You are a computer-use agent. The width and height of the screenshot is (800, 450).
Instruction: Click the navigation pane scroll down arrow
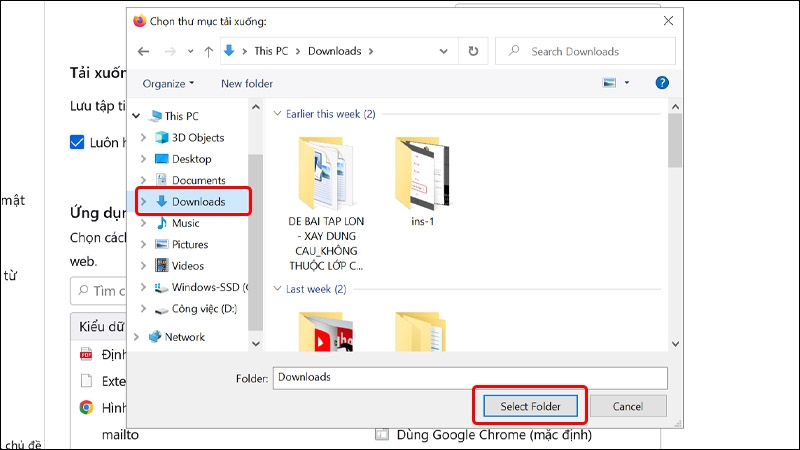pyautogui.click(x=256, y=344)
